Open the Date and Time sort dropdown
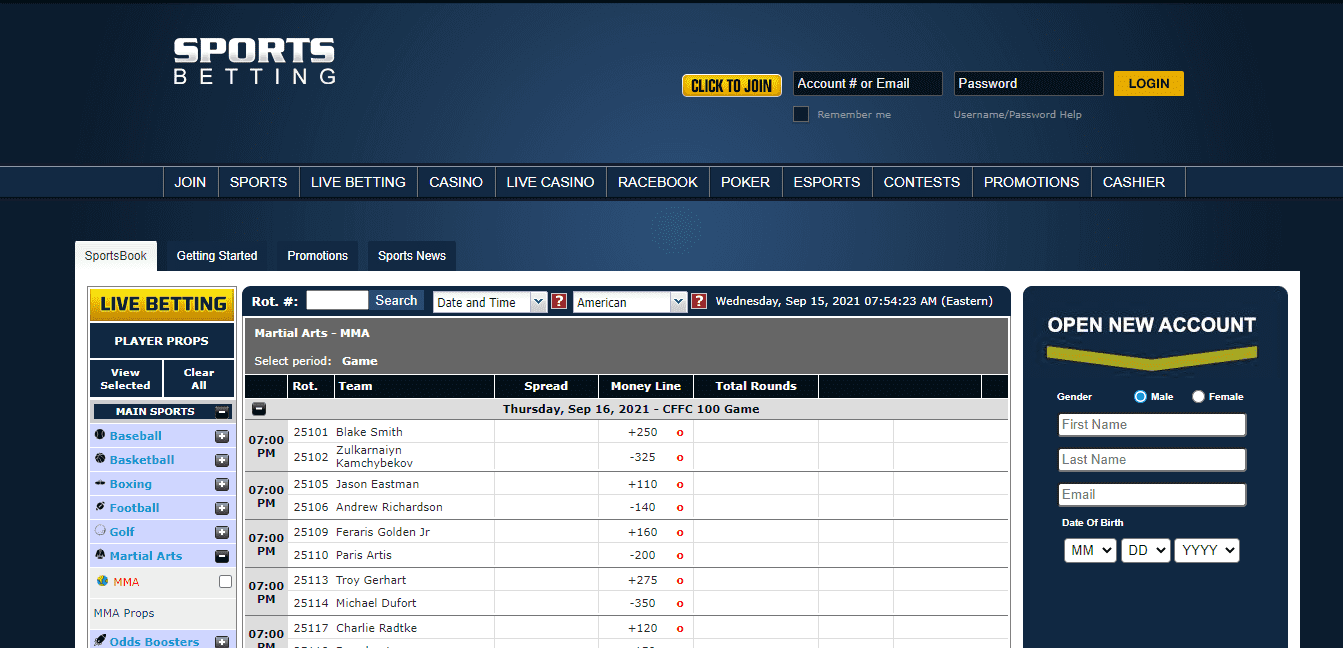 tap(490, 302)
